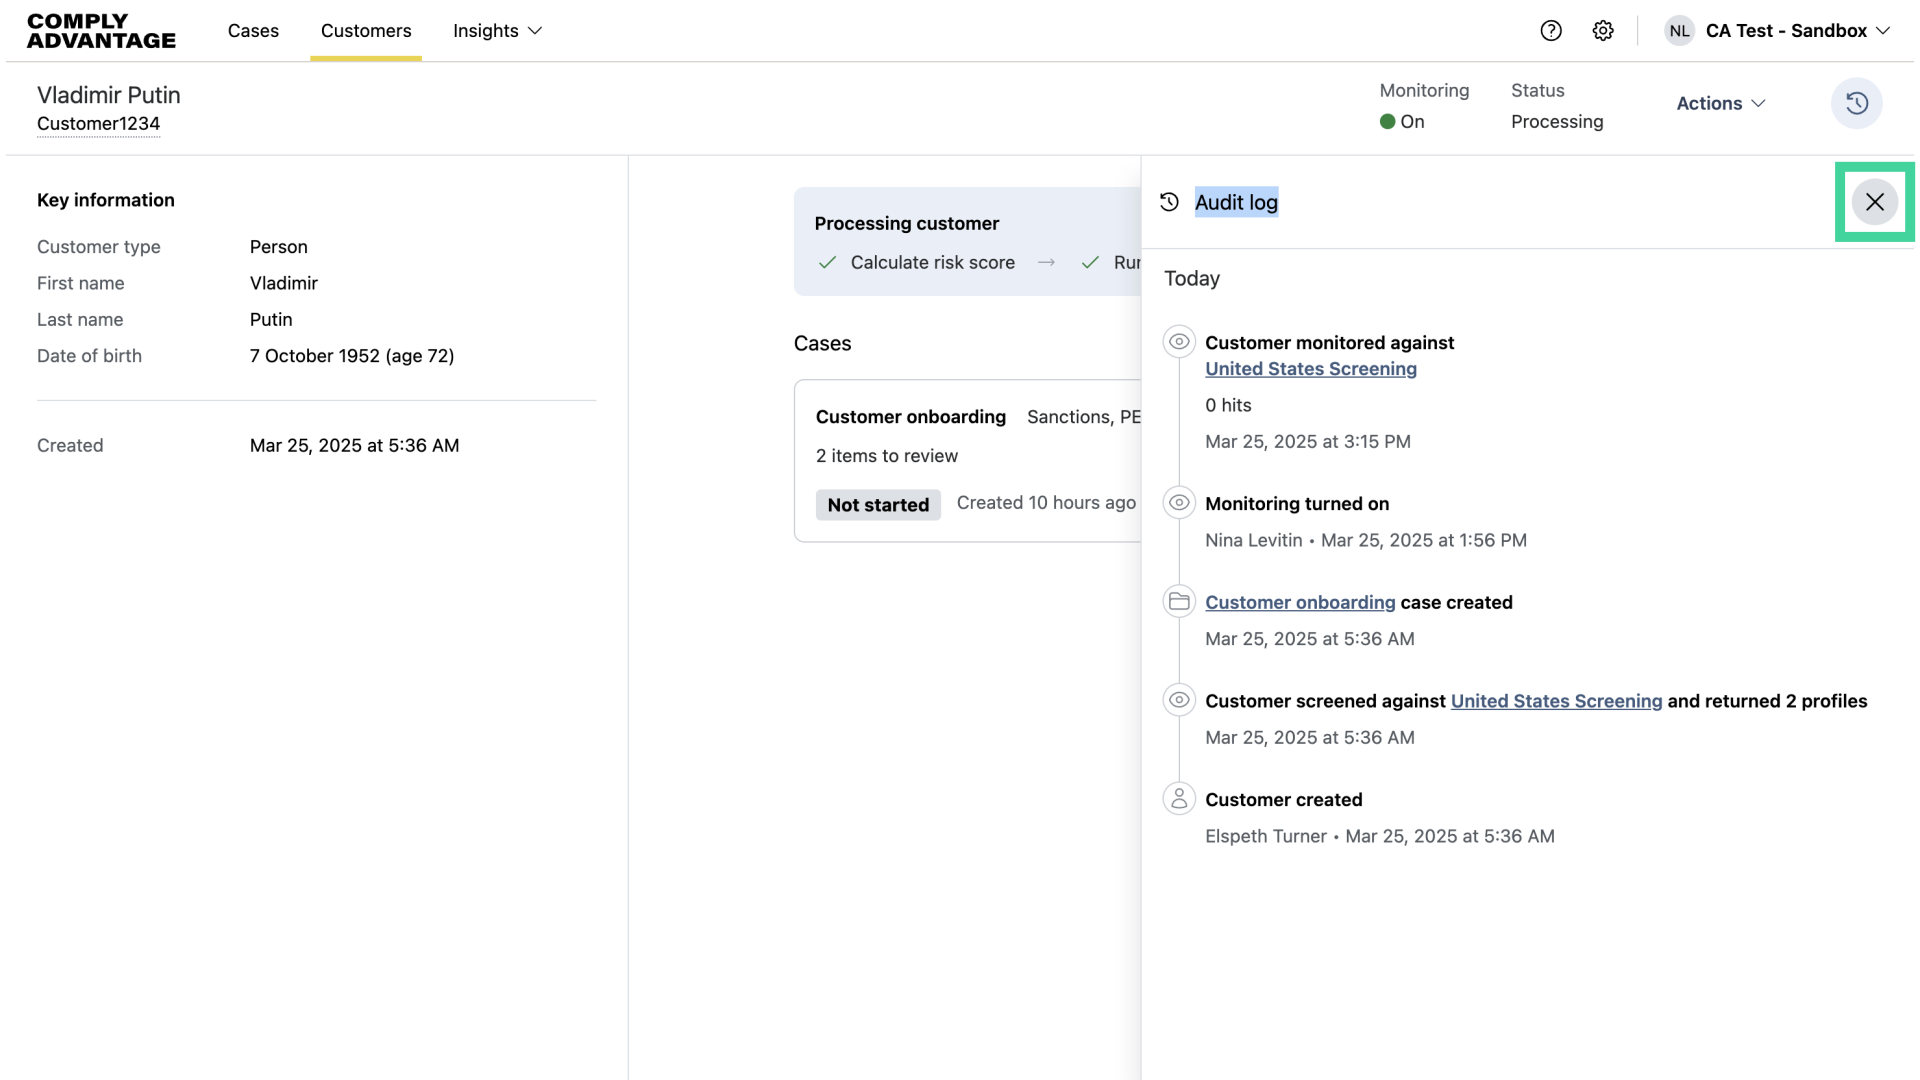Select the Customers tab
1920x1080 pixels.
click(366, 31)
